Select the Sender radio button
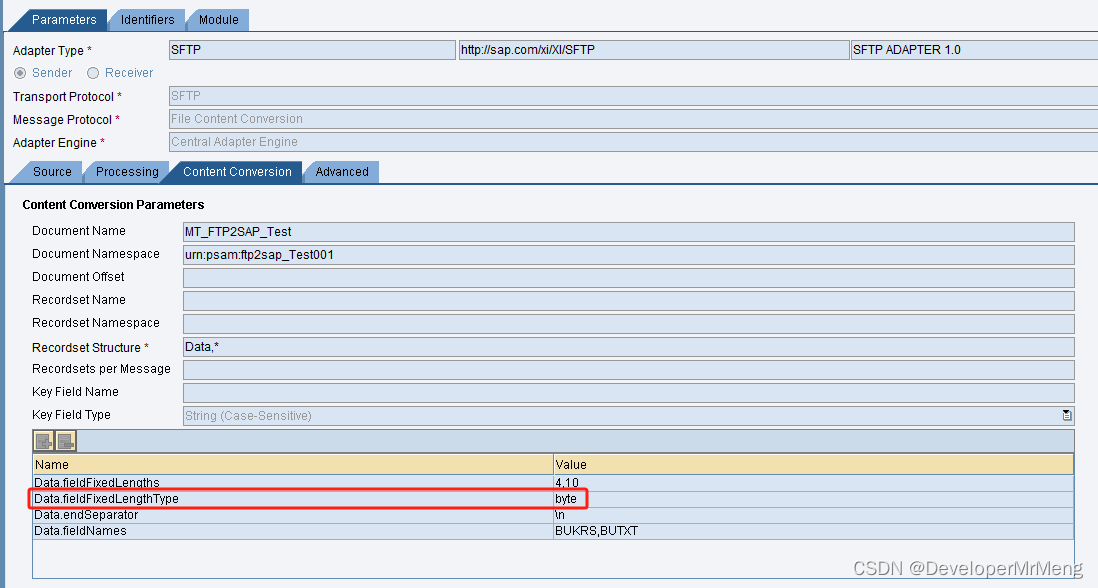The height and width of the screenshot is (588, 1098). click(x=20, y=72)
